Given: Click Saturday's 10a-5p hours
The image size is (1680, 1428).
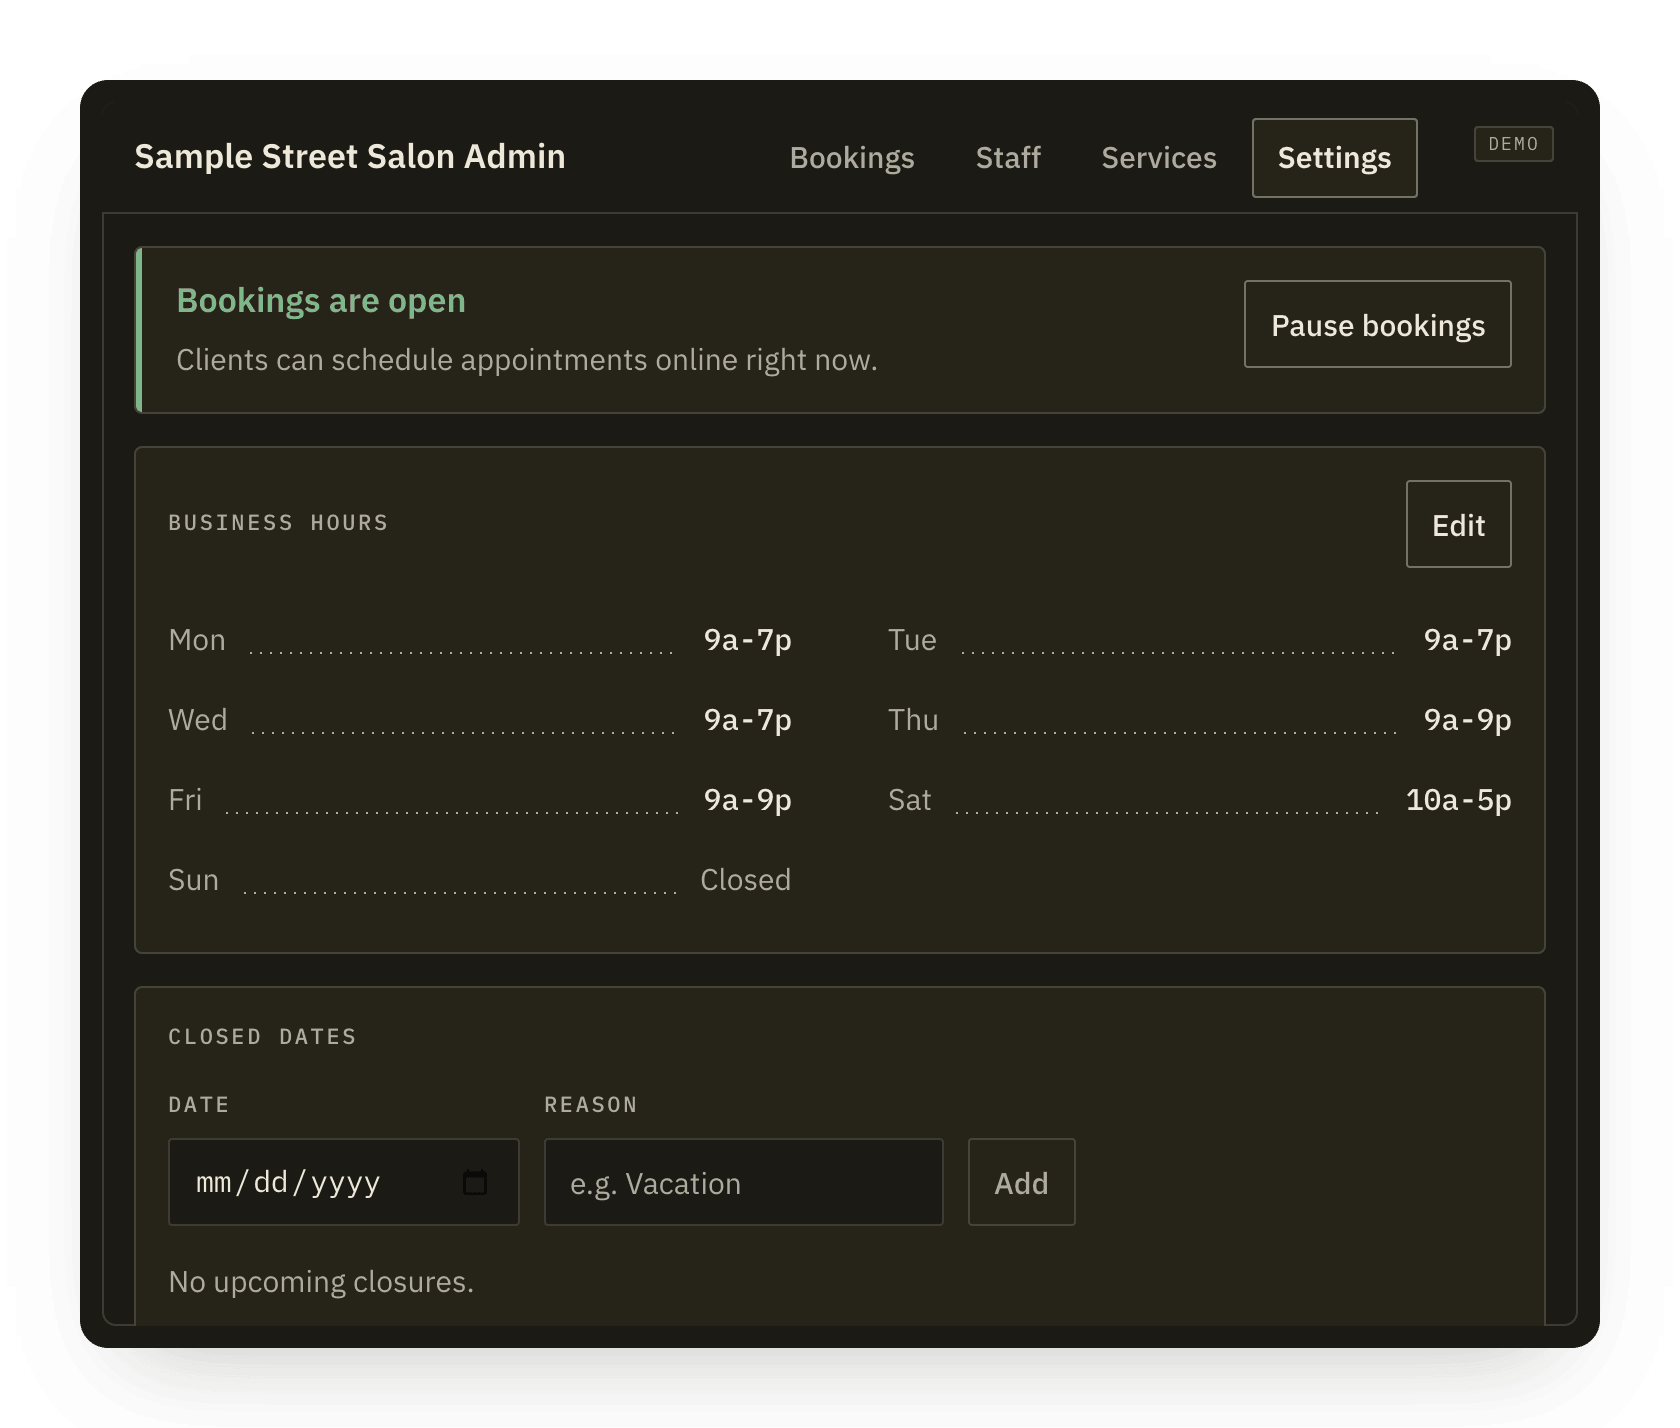Looking at the screenshot, I should pos(1458,800).
